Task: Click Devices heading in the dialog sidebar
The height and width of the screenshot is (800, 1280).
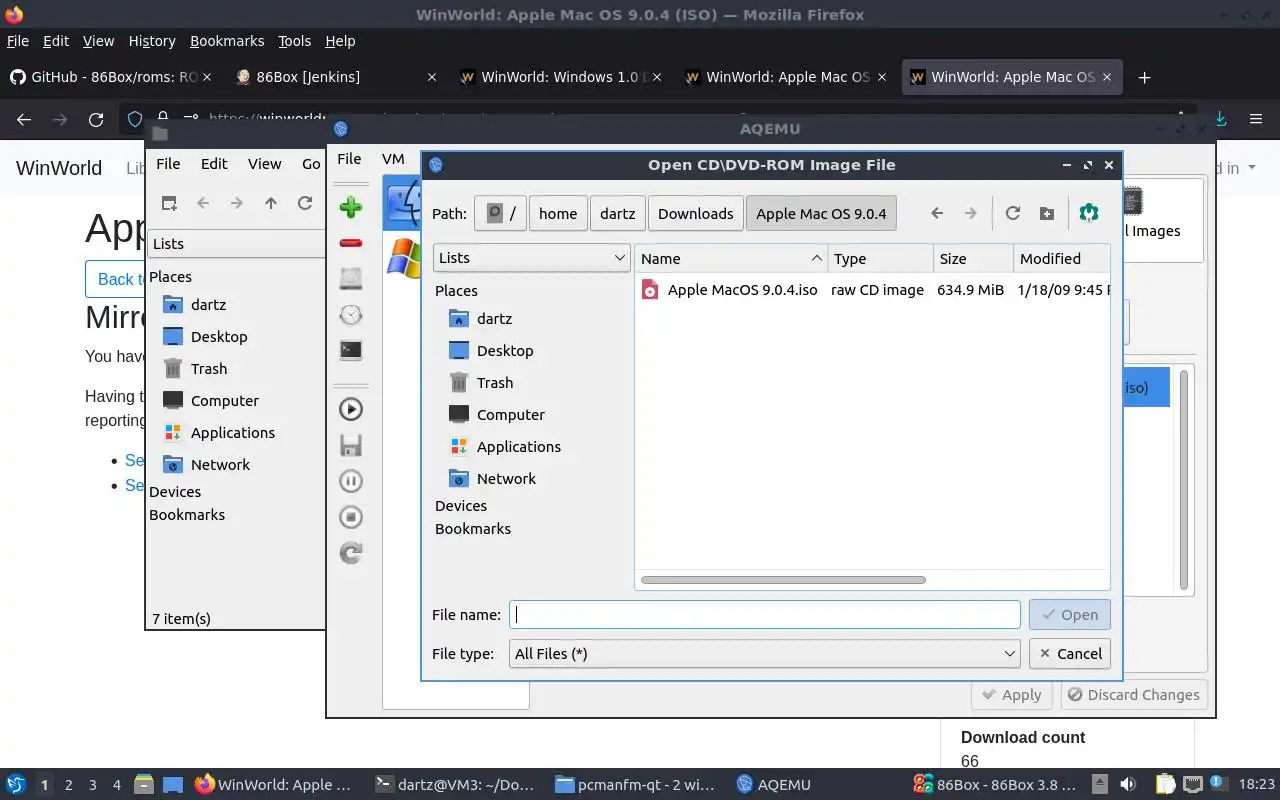Action: pyautogui.click(x=461, y=506)
